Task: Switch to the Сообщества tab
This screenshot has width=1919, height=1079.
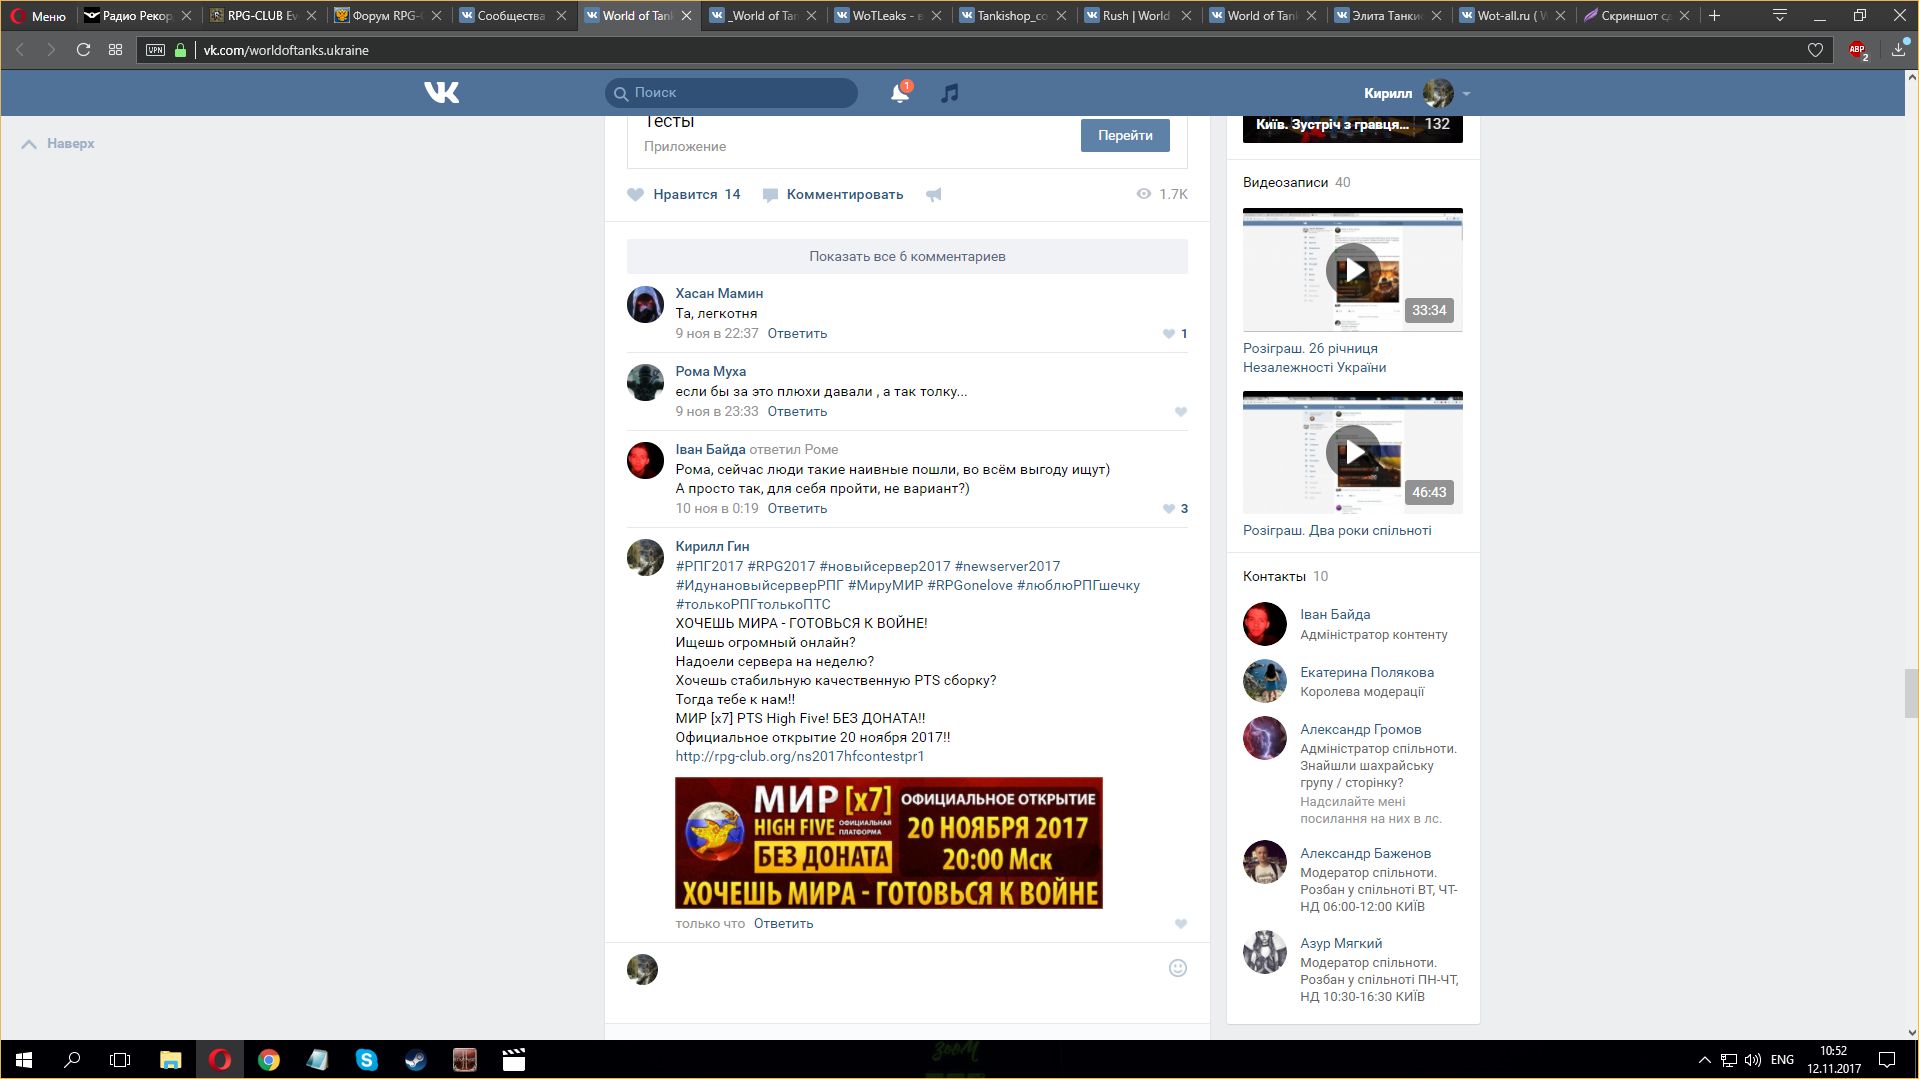Action: pos(511,15)
